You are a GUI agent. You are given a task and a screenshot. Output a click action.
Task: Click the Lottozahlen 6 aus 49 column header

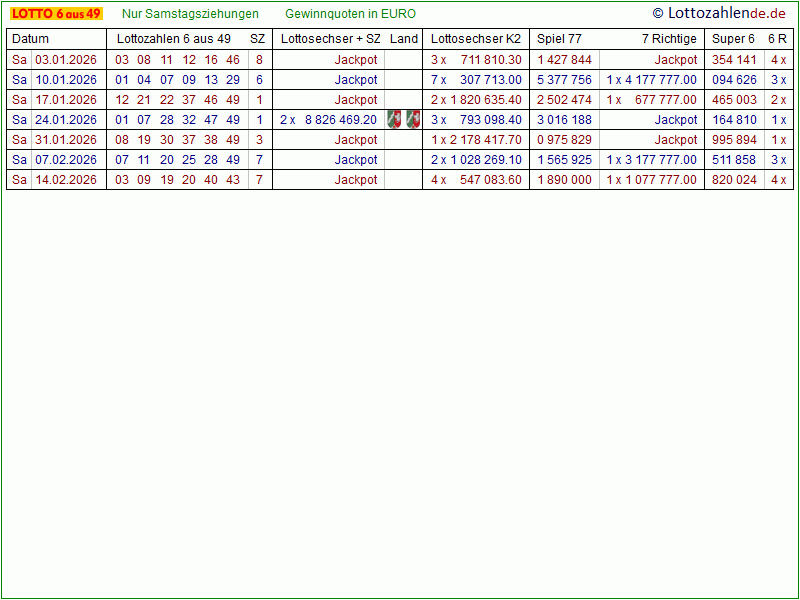[174, 39]
